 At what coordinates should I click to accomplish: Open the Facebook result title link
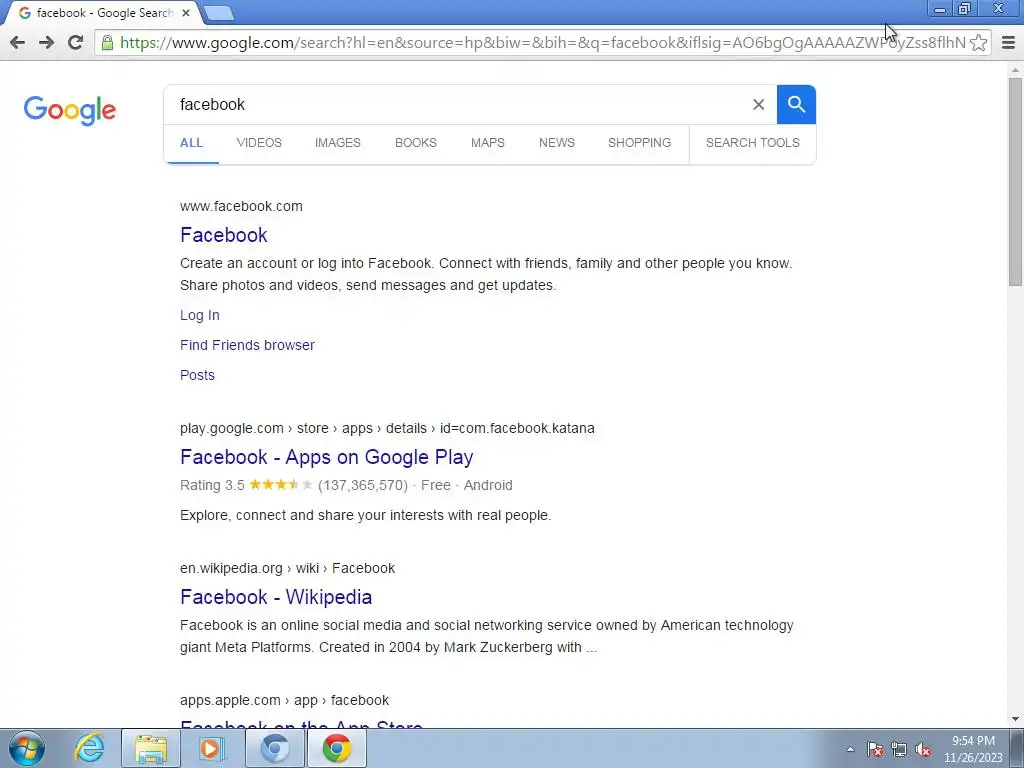[x=224, y=235]
